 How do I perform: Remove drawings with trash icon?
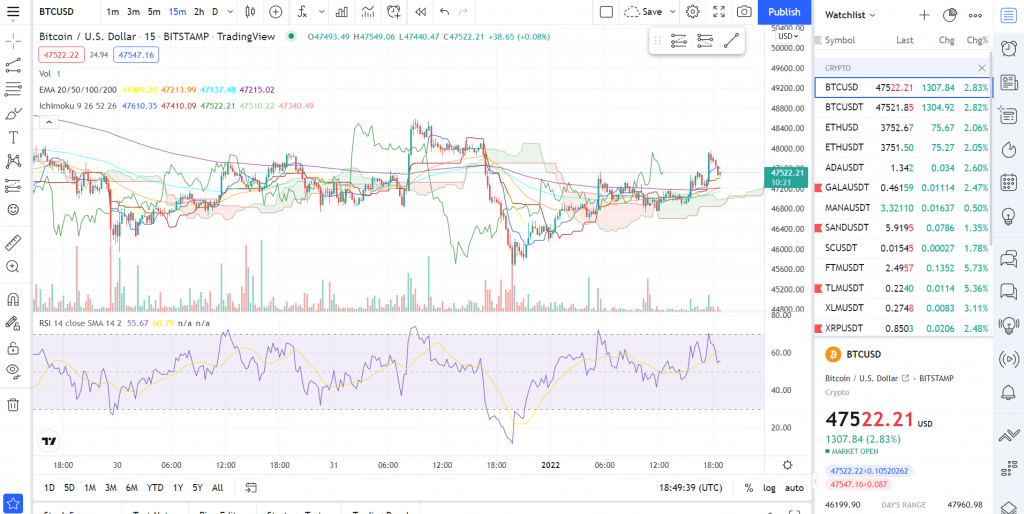13,405
